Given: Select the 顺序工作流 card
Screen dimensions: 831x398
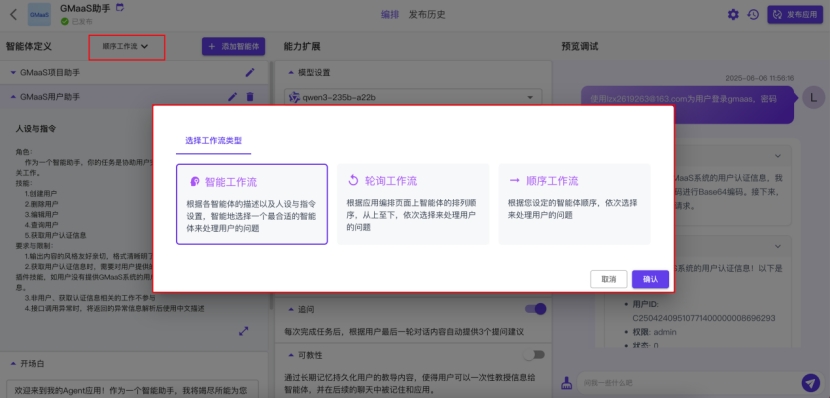Looking at the screenshot, I should [574, 204].
